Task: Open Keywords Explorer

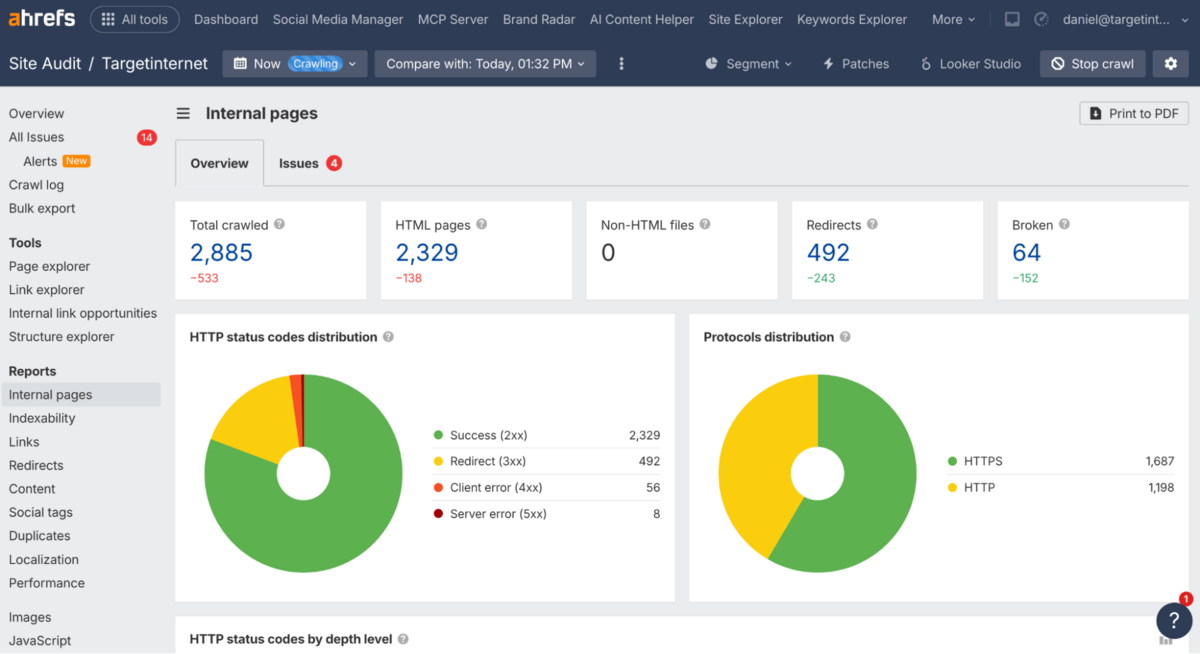Action: pyautogui.click(x=852, y=19)
